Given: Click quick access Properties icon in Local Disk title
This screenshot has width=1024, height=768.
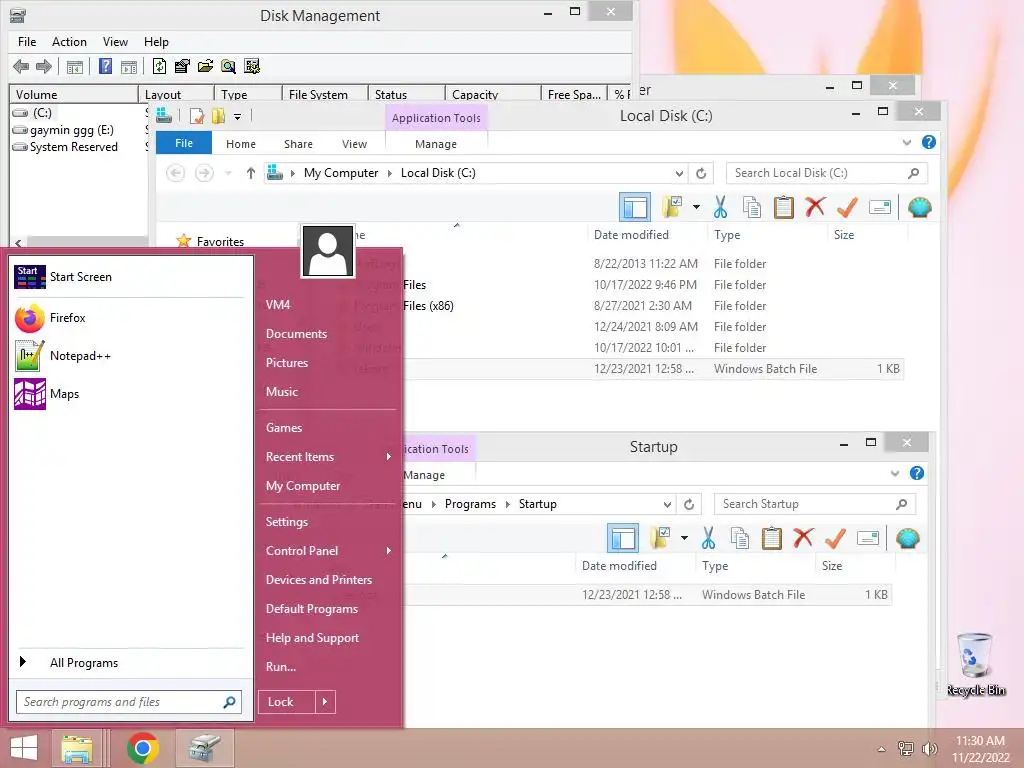Looking at the screenshot, I should point(196,116).
